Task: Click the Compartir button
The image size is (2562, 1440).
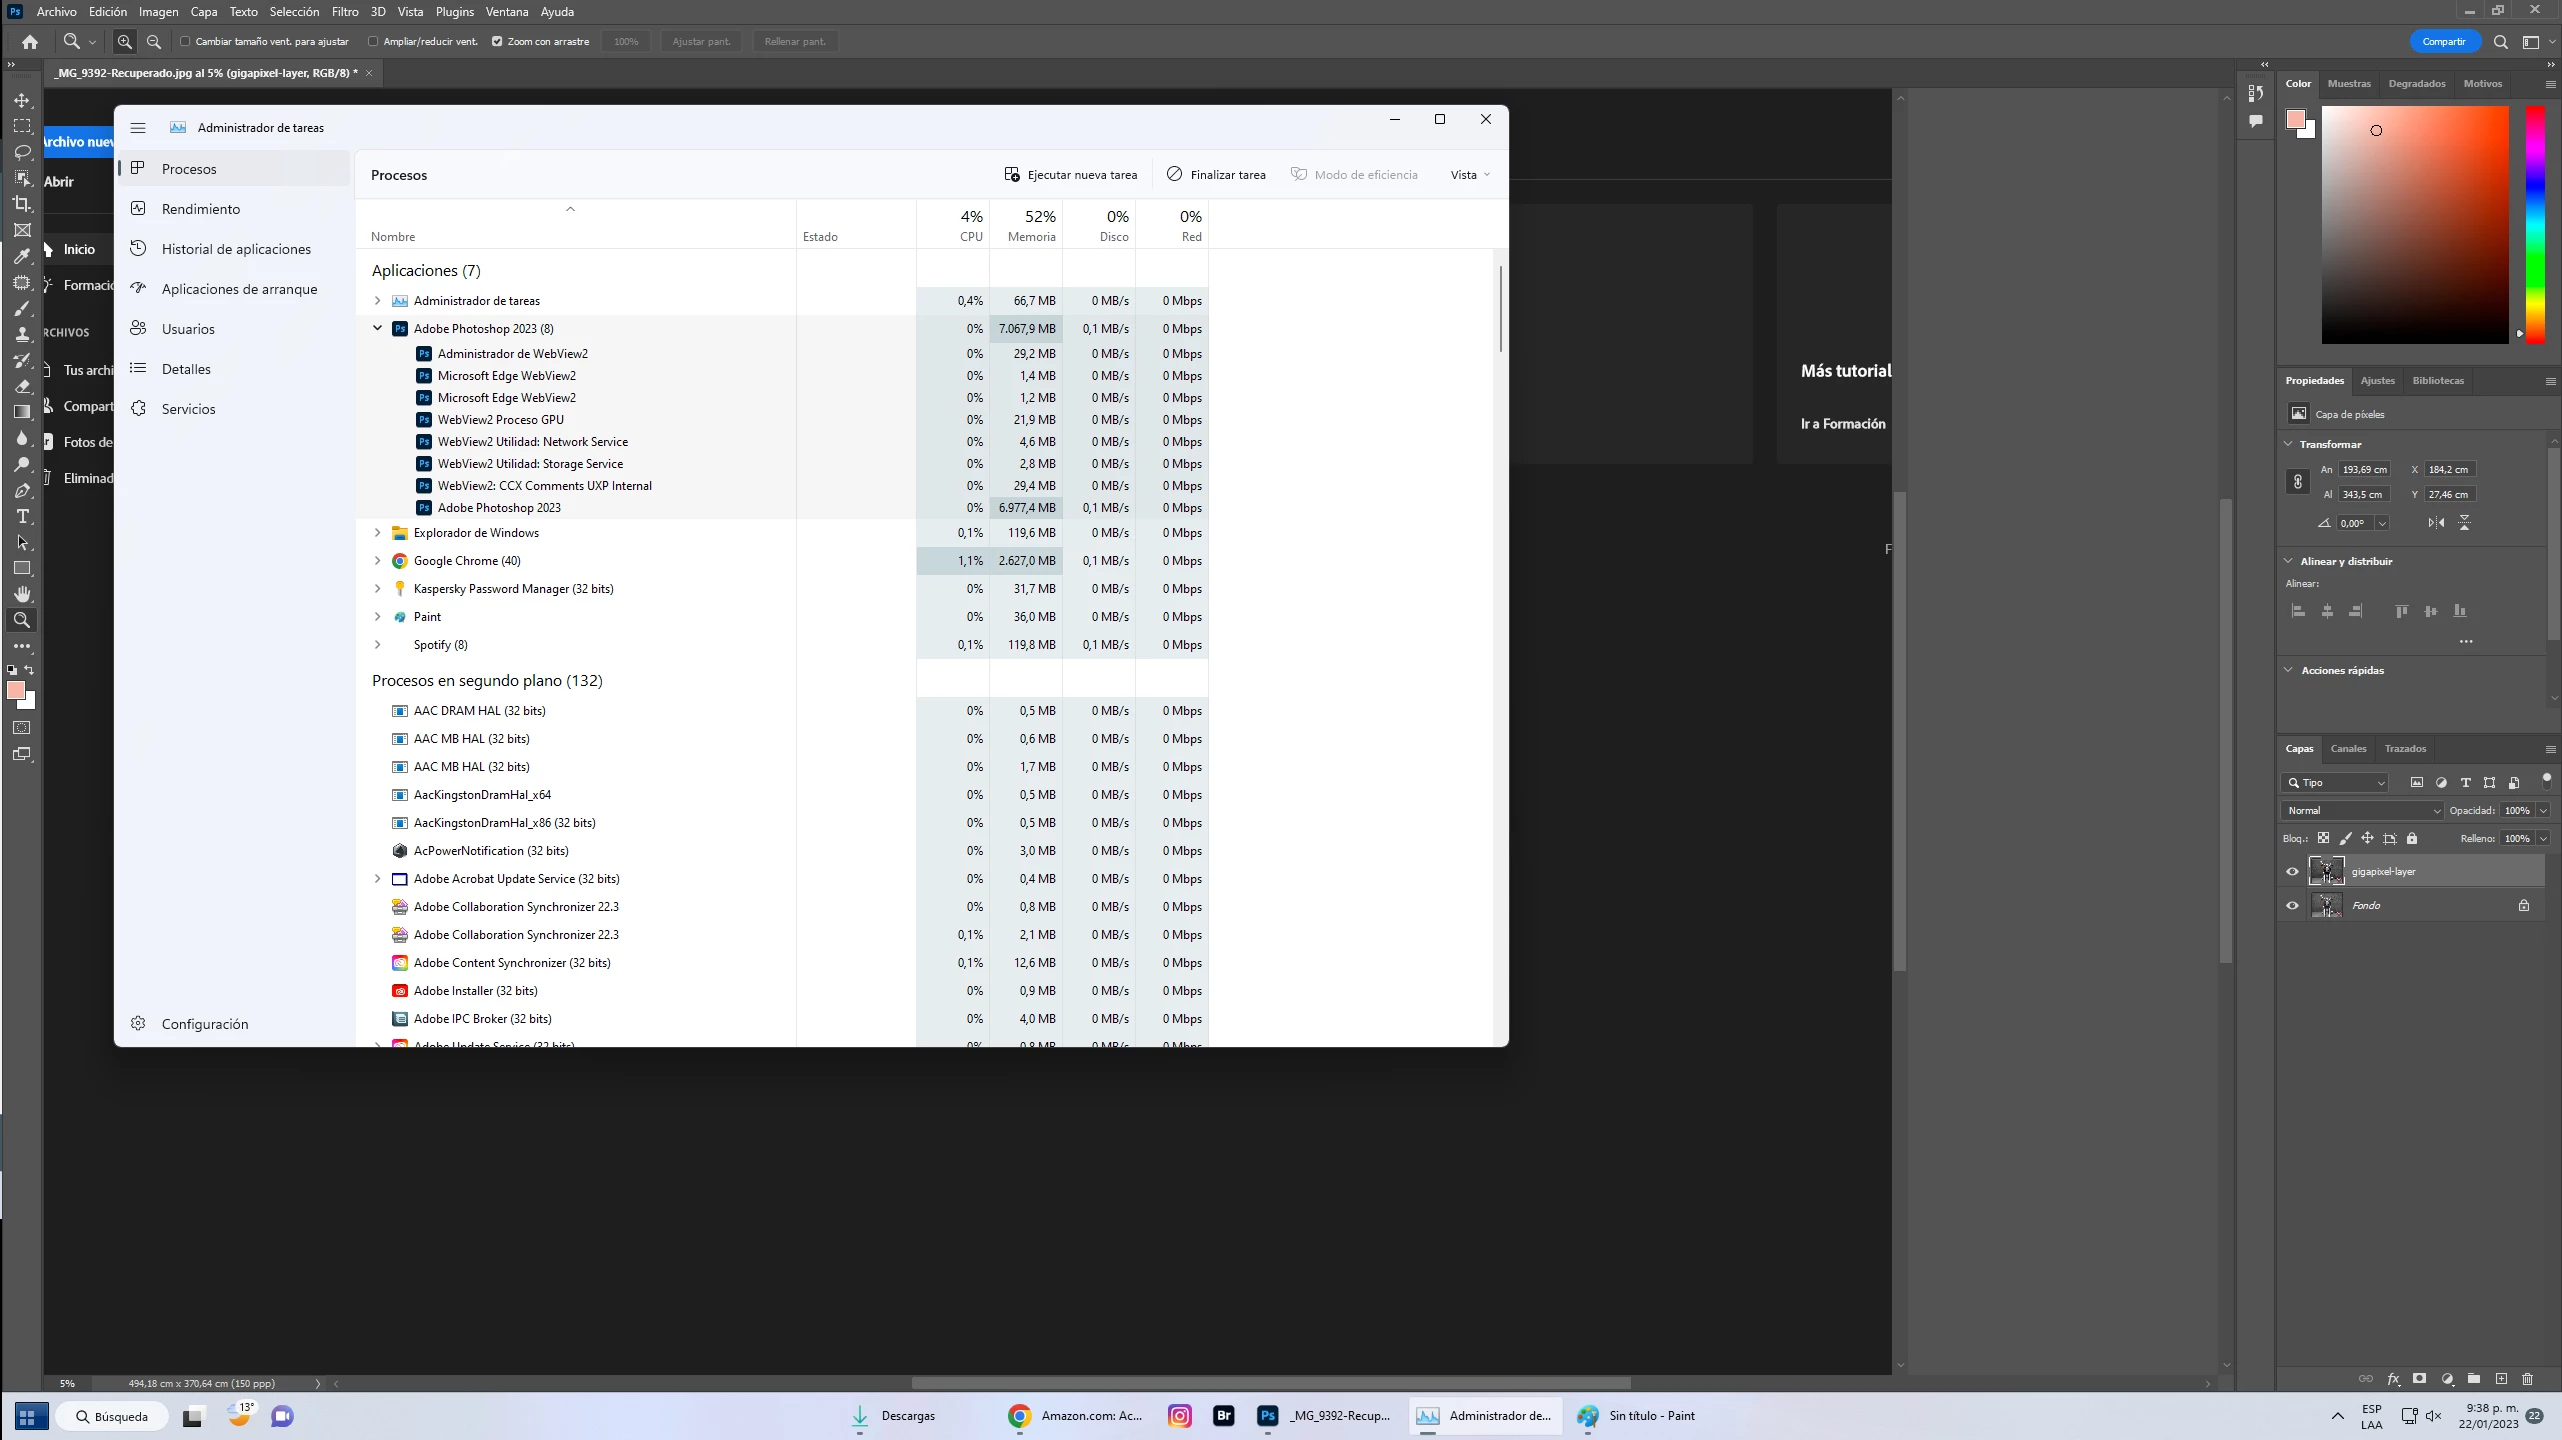Action: 2443,42
